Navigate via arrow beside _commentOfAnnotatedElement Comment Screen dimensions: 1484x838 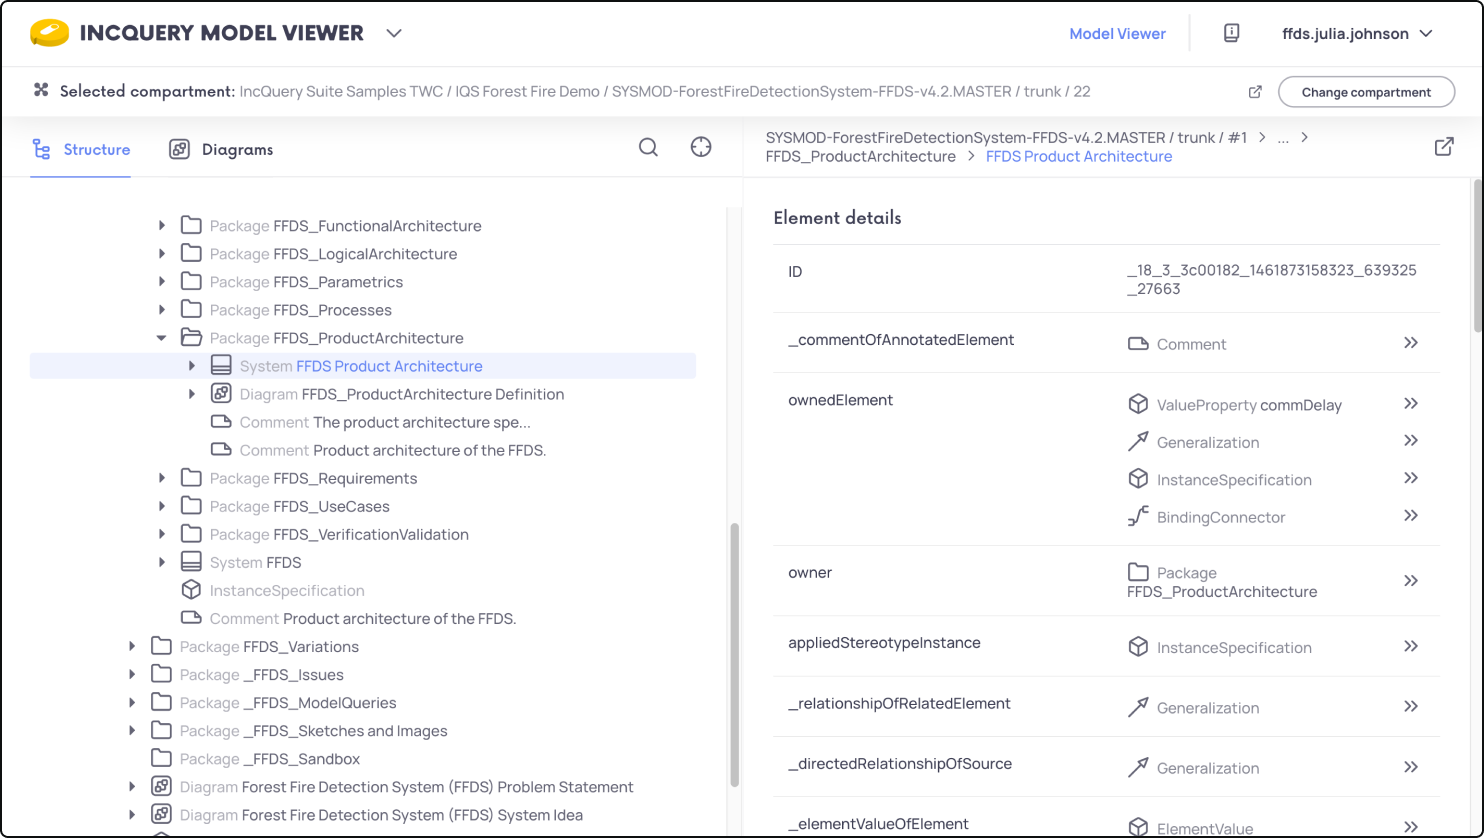tap(1411, 343)
